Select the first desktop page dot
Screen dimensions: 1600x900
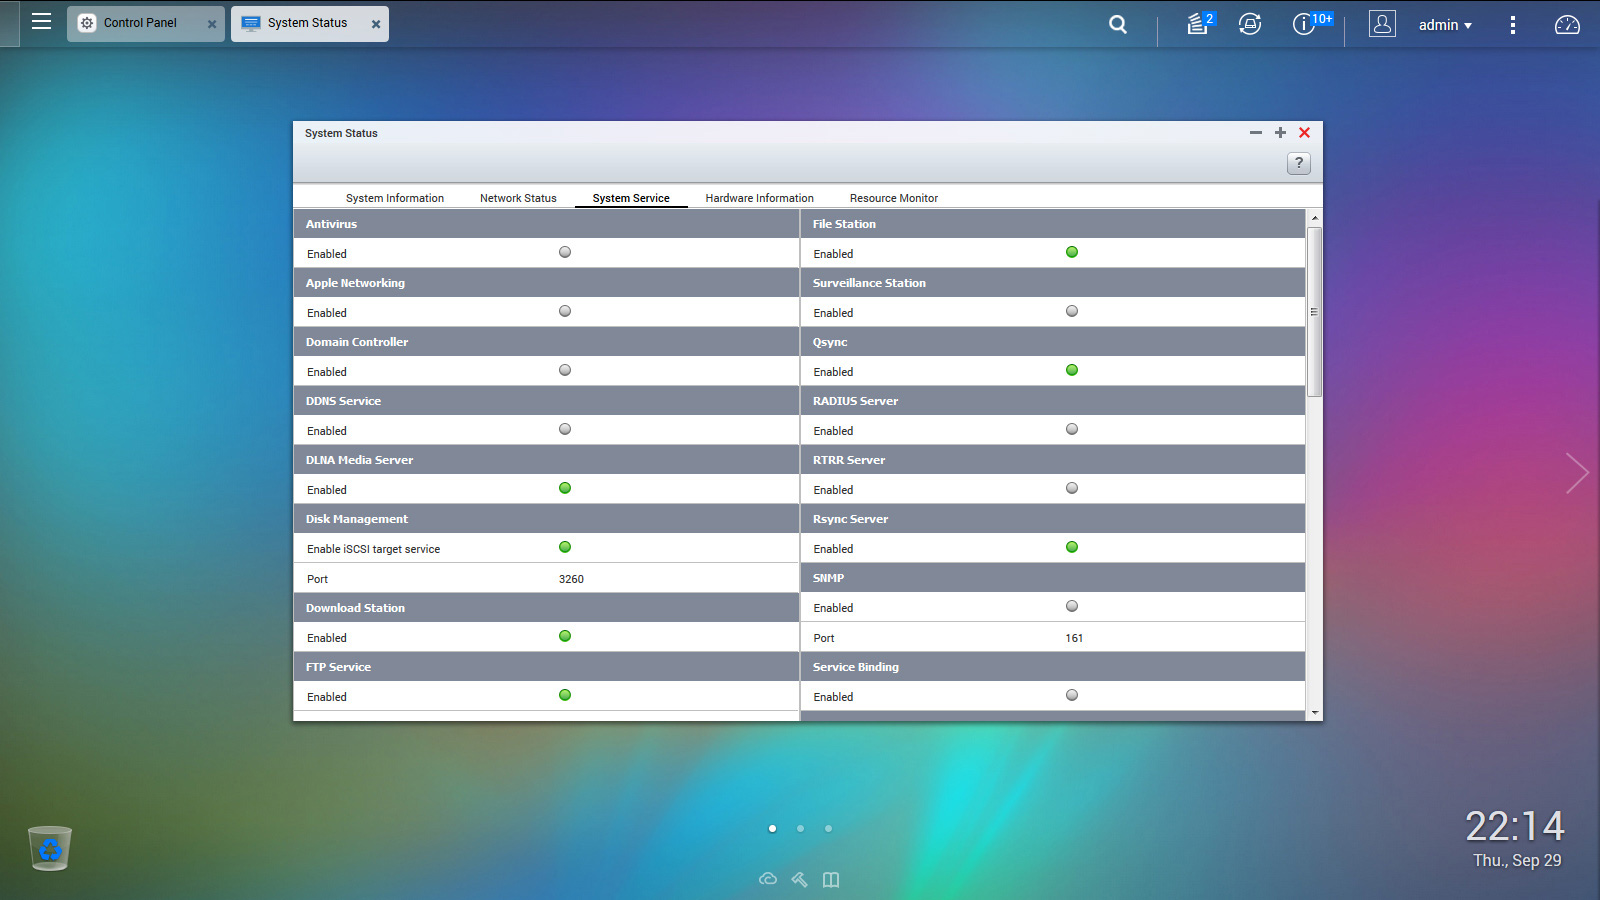(772, 828)
